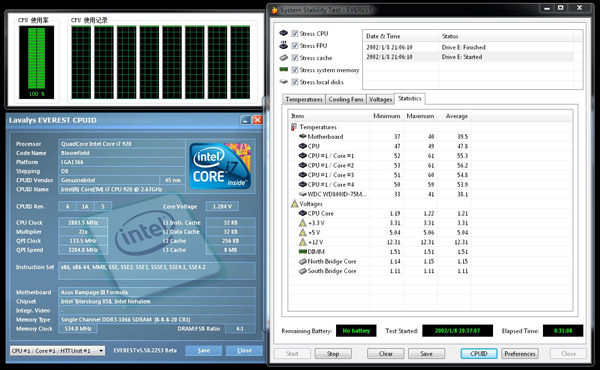Switch to the Temperatures tab
Screen dimensions: 600x370
[x=304, y=99]
